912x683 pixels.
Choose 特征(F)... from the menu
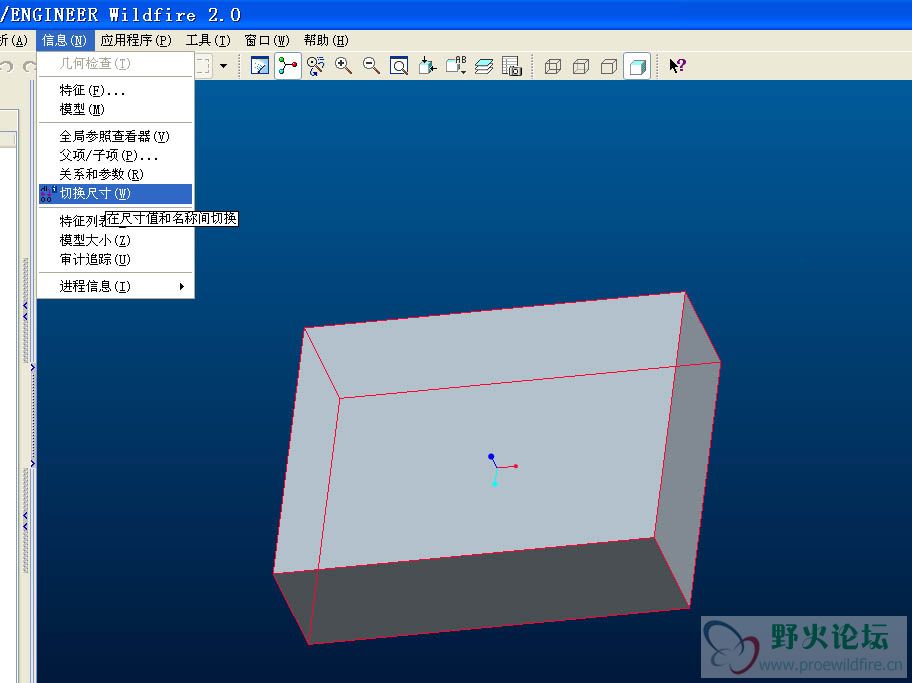115,90
